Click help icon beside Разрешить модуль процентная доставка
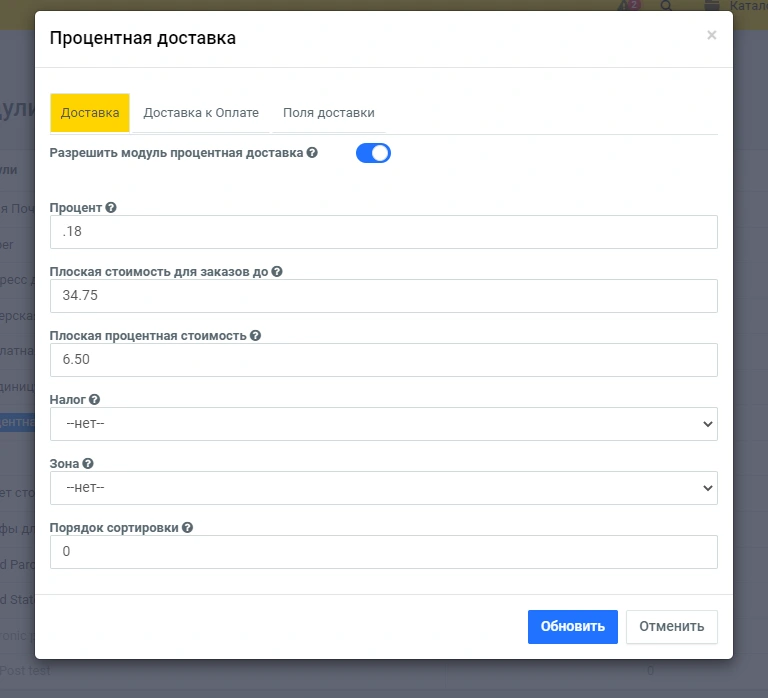The width and height of the screenshot is (768, 698). [x=312, y=153]
